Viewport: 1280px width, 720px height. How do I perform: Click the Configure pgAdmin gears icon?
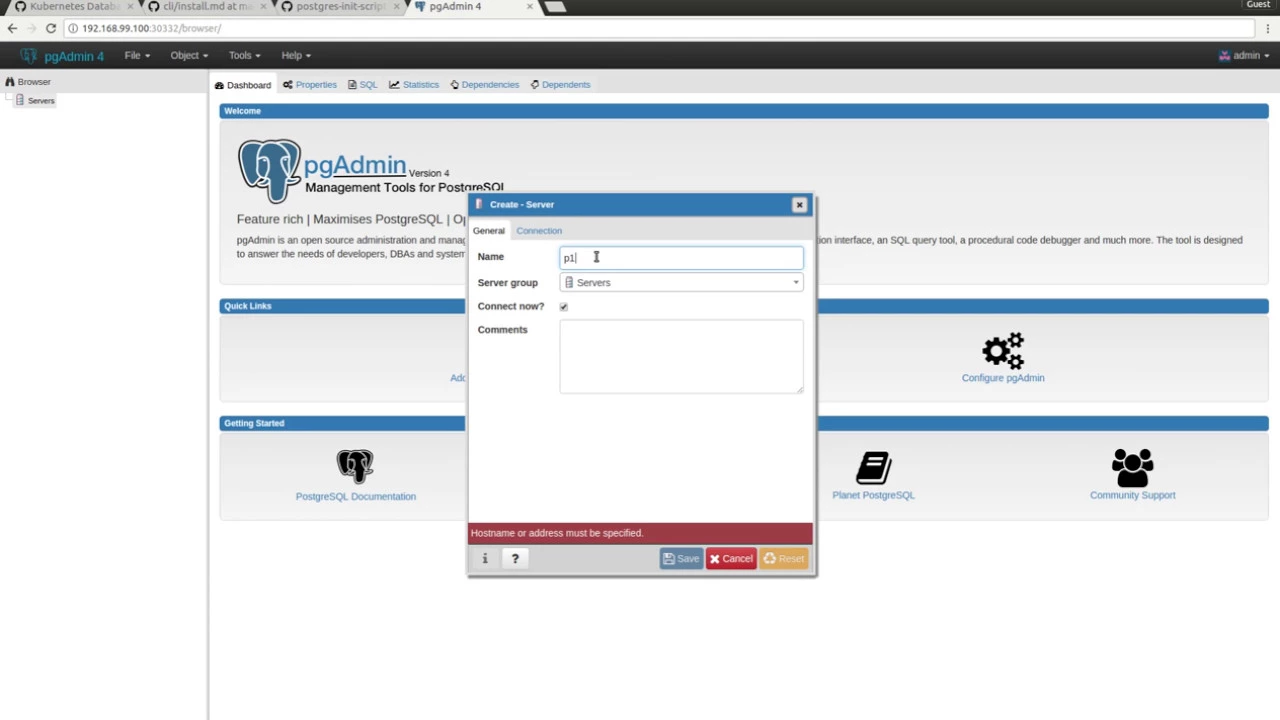[1003, 351]
